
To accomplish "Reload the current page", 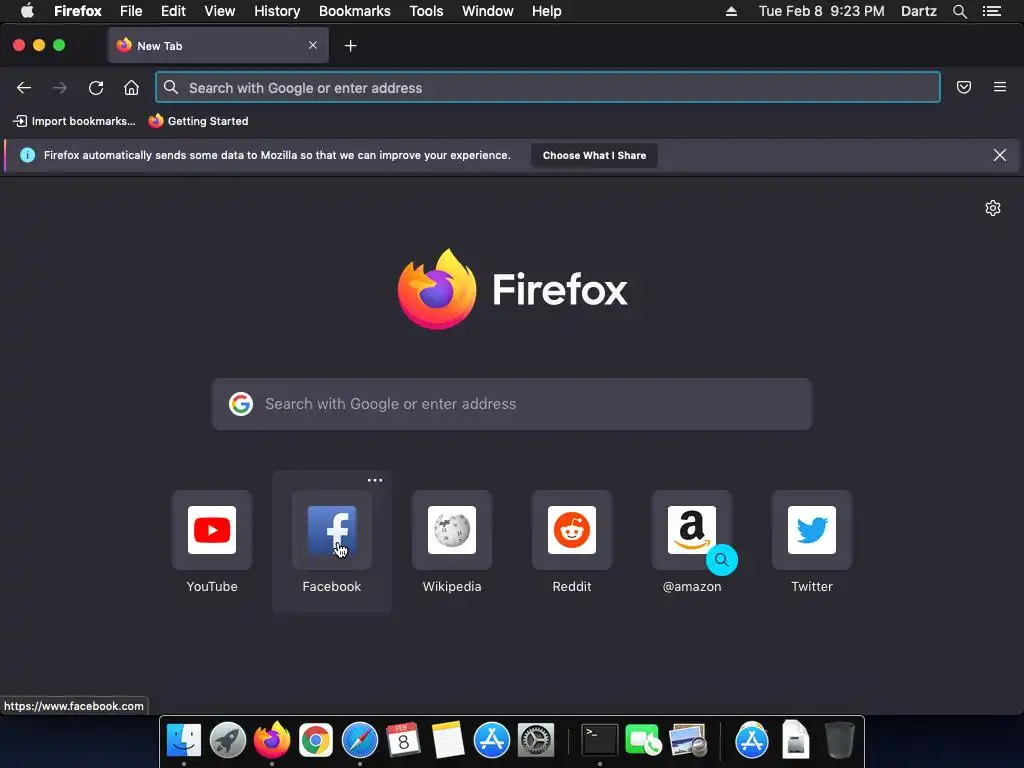I will pyautogui.click(x=96, y=88).
